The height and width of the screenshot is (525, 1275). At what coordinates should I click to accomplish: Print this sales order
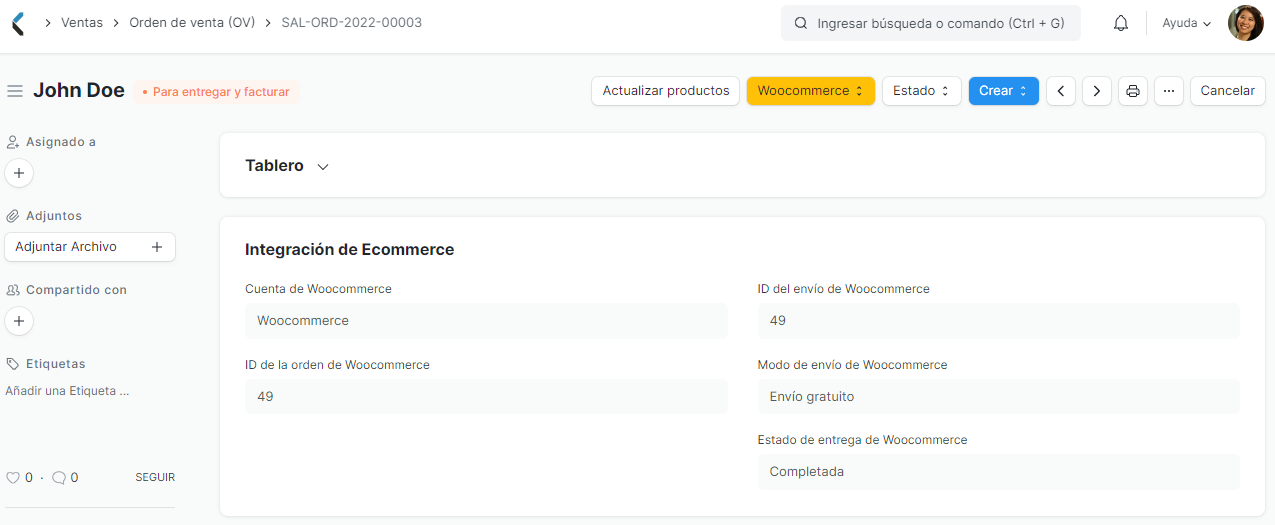[x=1133, y=91]
